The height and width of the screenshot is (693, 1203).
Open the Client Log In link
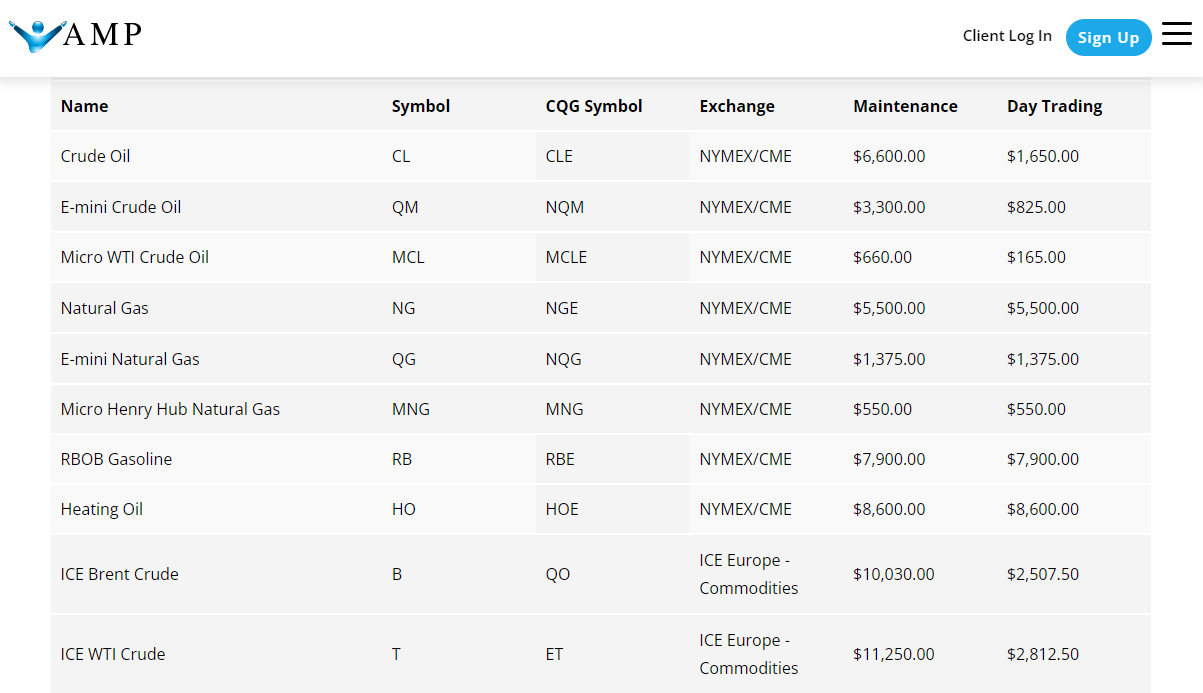point(1006,36)
